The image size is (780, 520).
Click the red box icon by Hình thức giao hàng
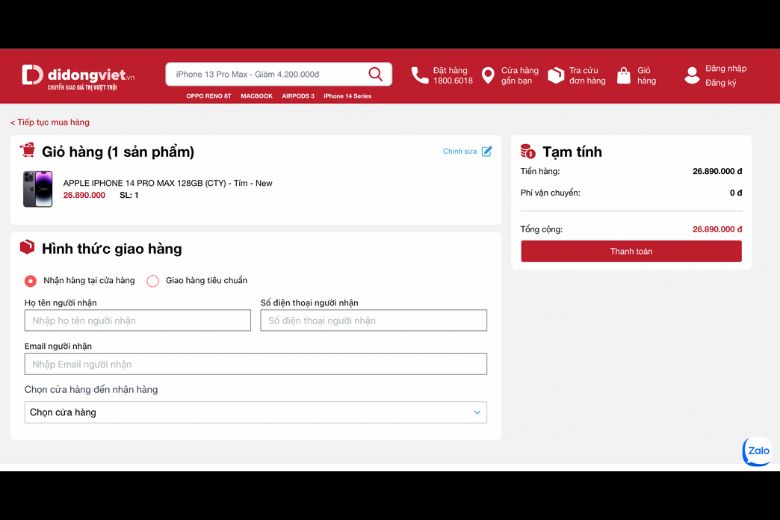(x=27, y=247)
